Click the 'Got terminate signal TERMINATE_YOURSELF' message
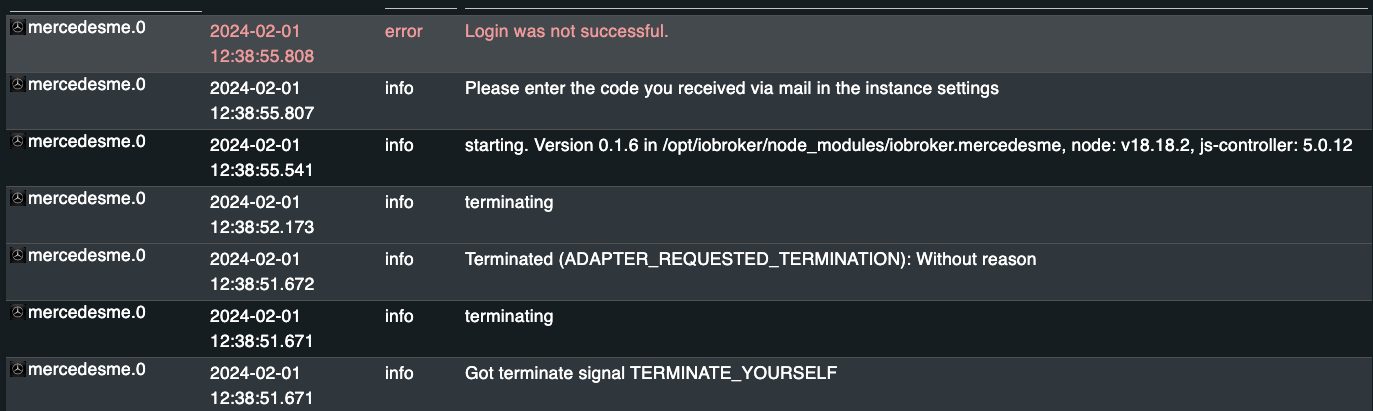Viewport: 1373px width, 411px height. pos(650,374)
